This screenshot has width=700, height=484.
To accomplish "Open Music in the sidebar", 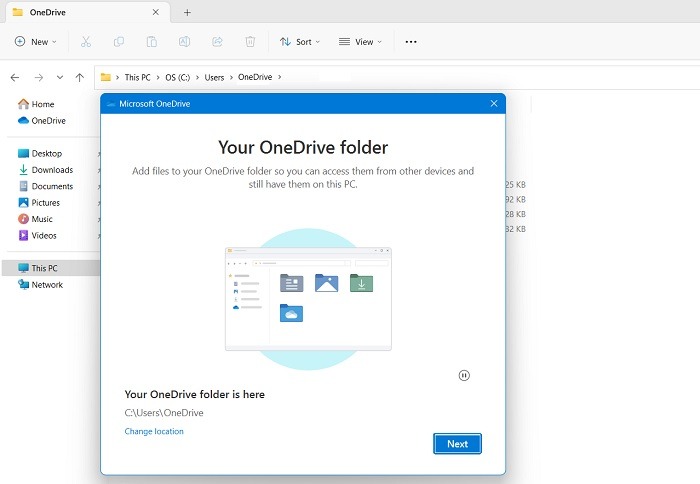I will 35,219.
